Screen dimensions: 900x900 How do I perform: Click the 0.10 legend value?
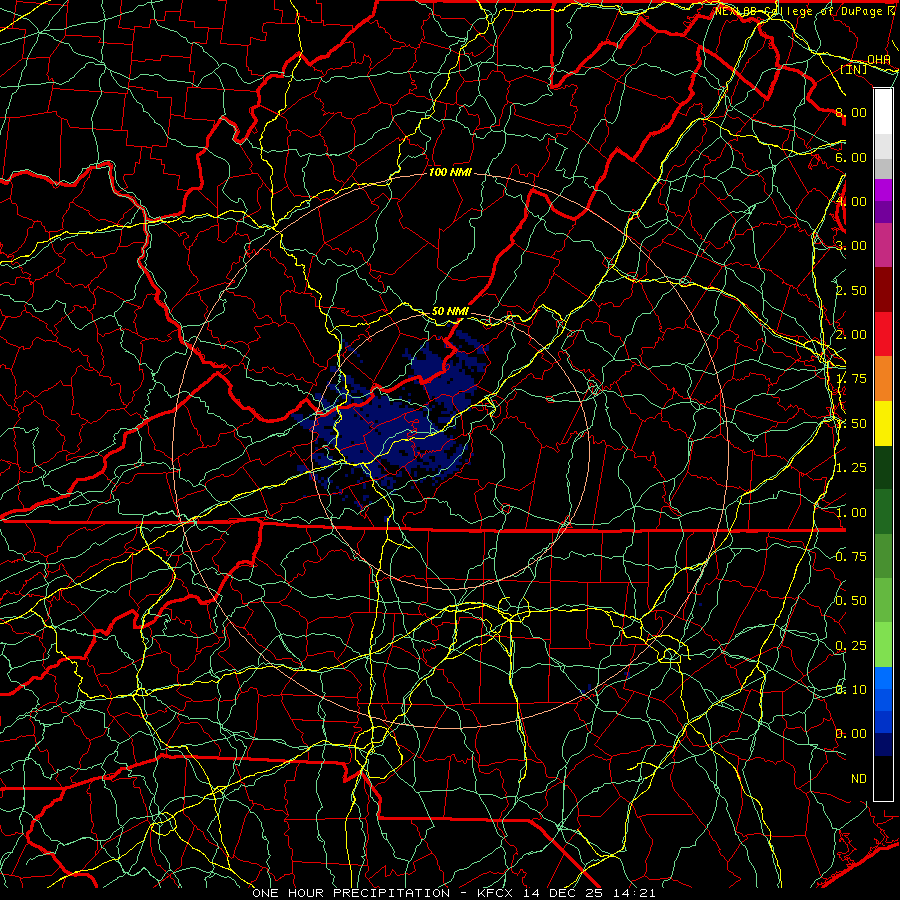click(x=851, y=690)
